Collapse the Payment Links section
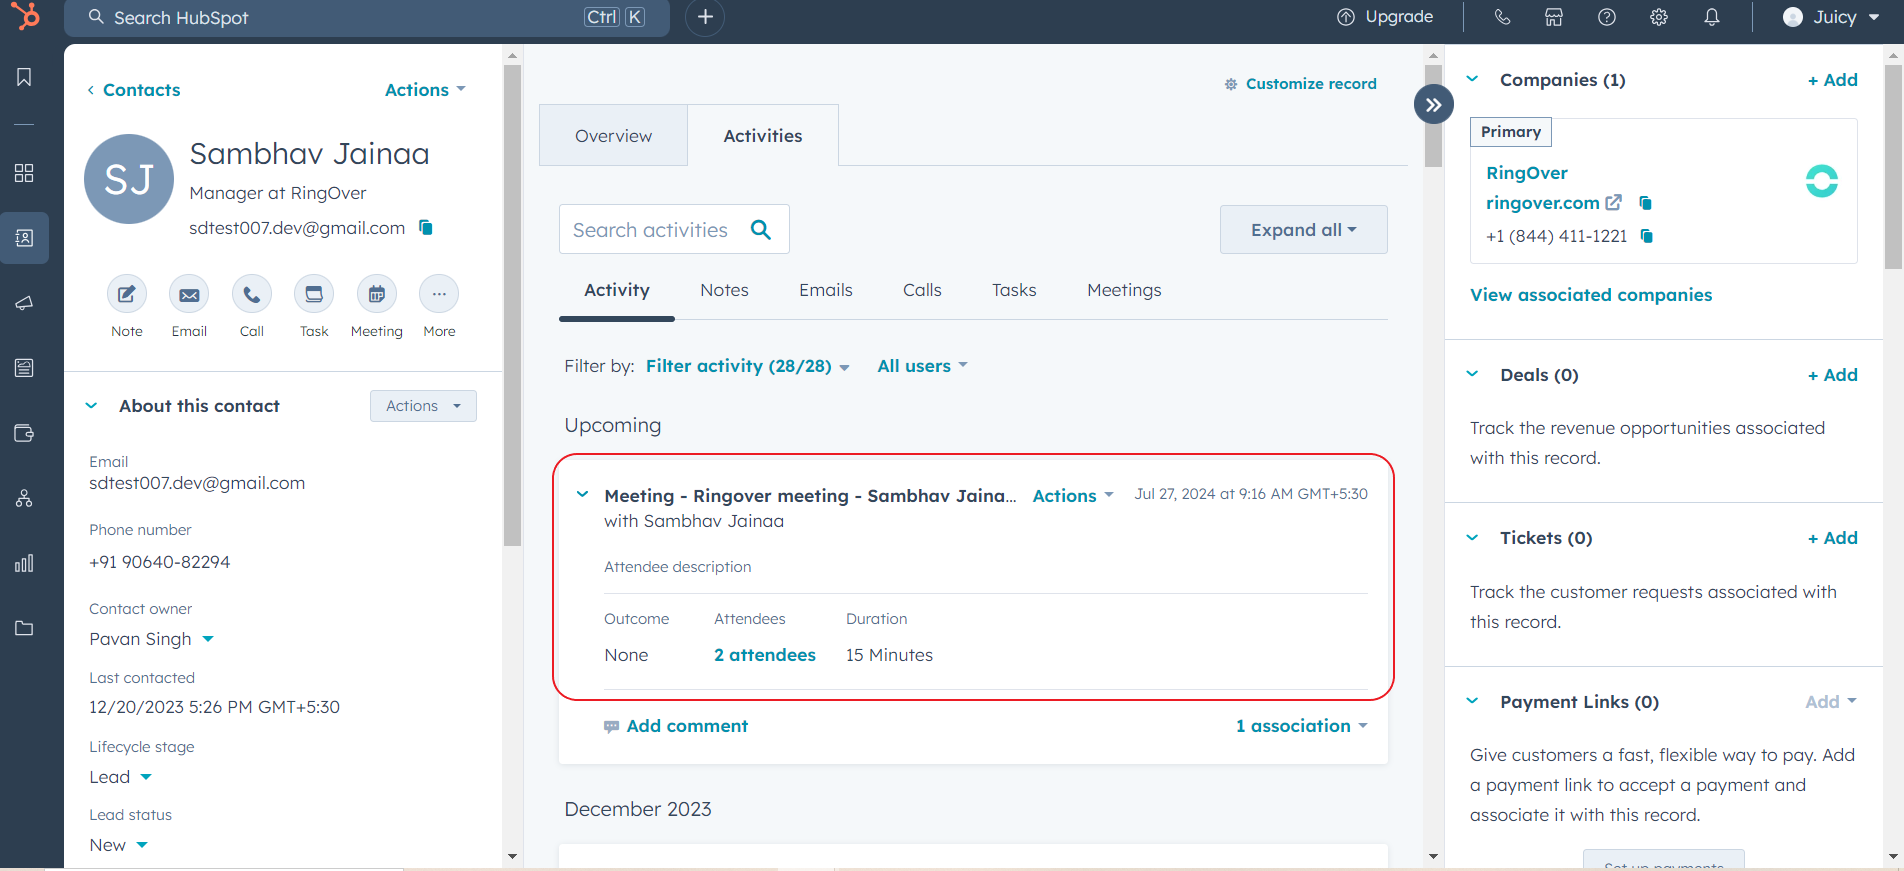Viewport: 1904px width, 871px height. (1472, 701)
